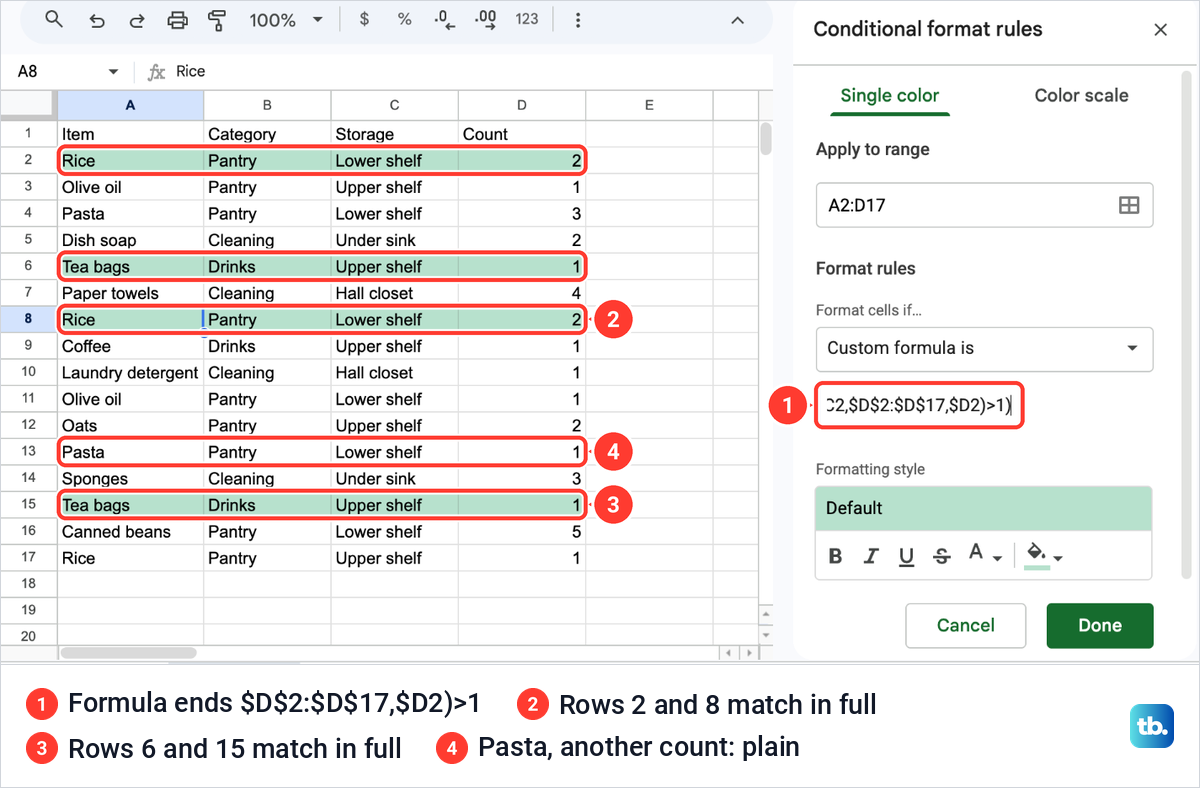Activate the paint format tool
Viewport: 1200px width, 788px height.
[216, 19]
